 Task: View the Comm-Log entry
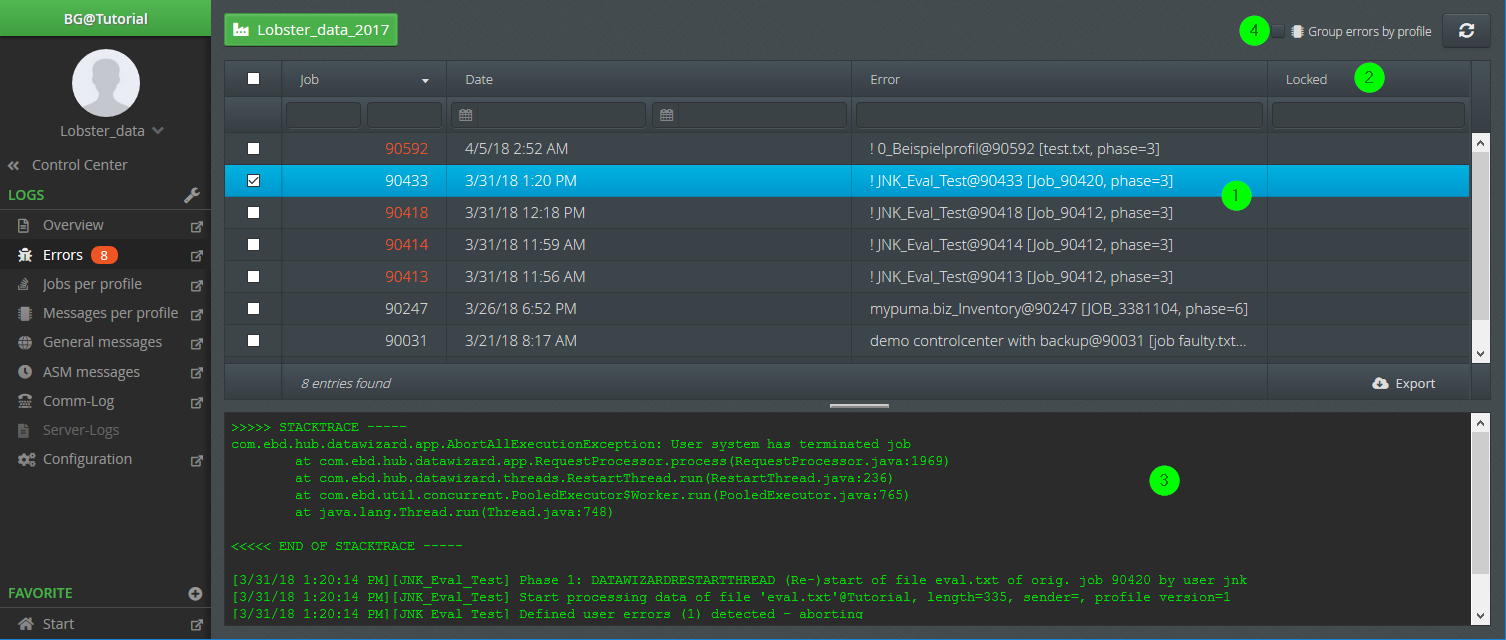coord(78,401)
